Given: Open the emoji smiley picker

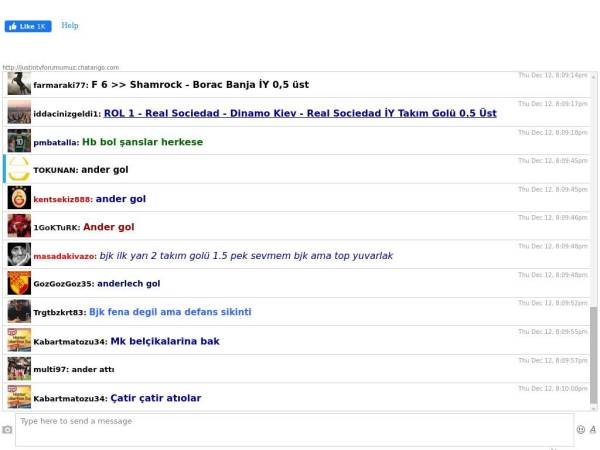Looking at the screenshot, I should tap(581, 429).
